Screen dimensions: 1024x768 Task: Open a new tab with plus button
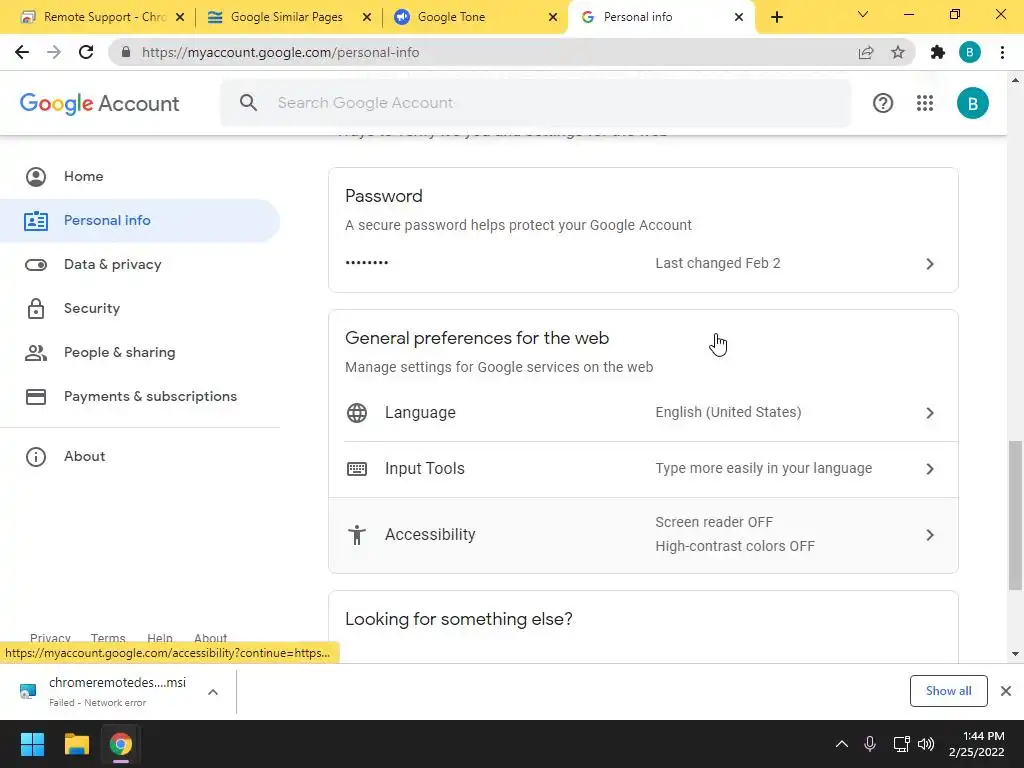click(776, 17)
